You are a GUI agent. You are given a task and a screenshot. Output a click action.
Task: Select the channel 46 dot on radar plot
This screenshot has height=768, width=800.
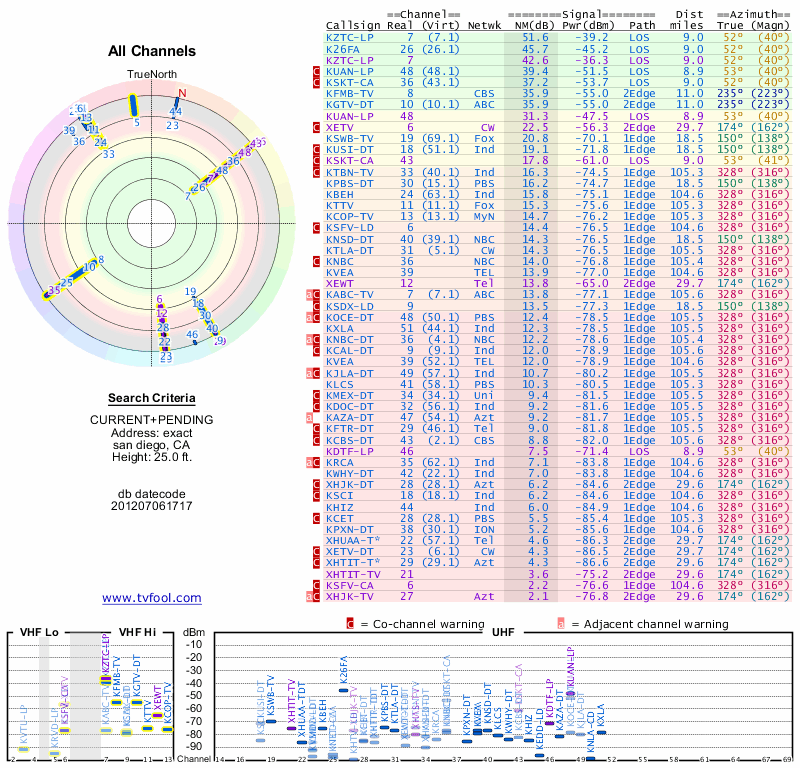tap(195, 342)
